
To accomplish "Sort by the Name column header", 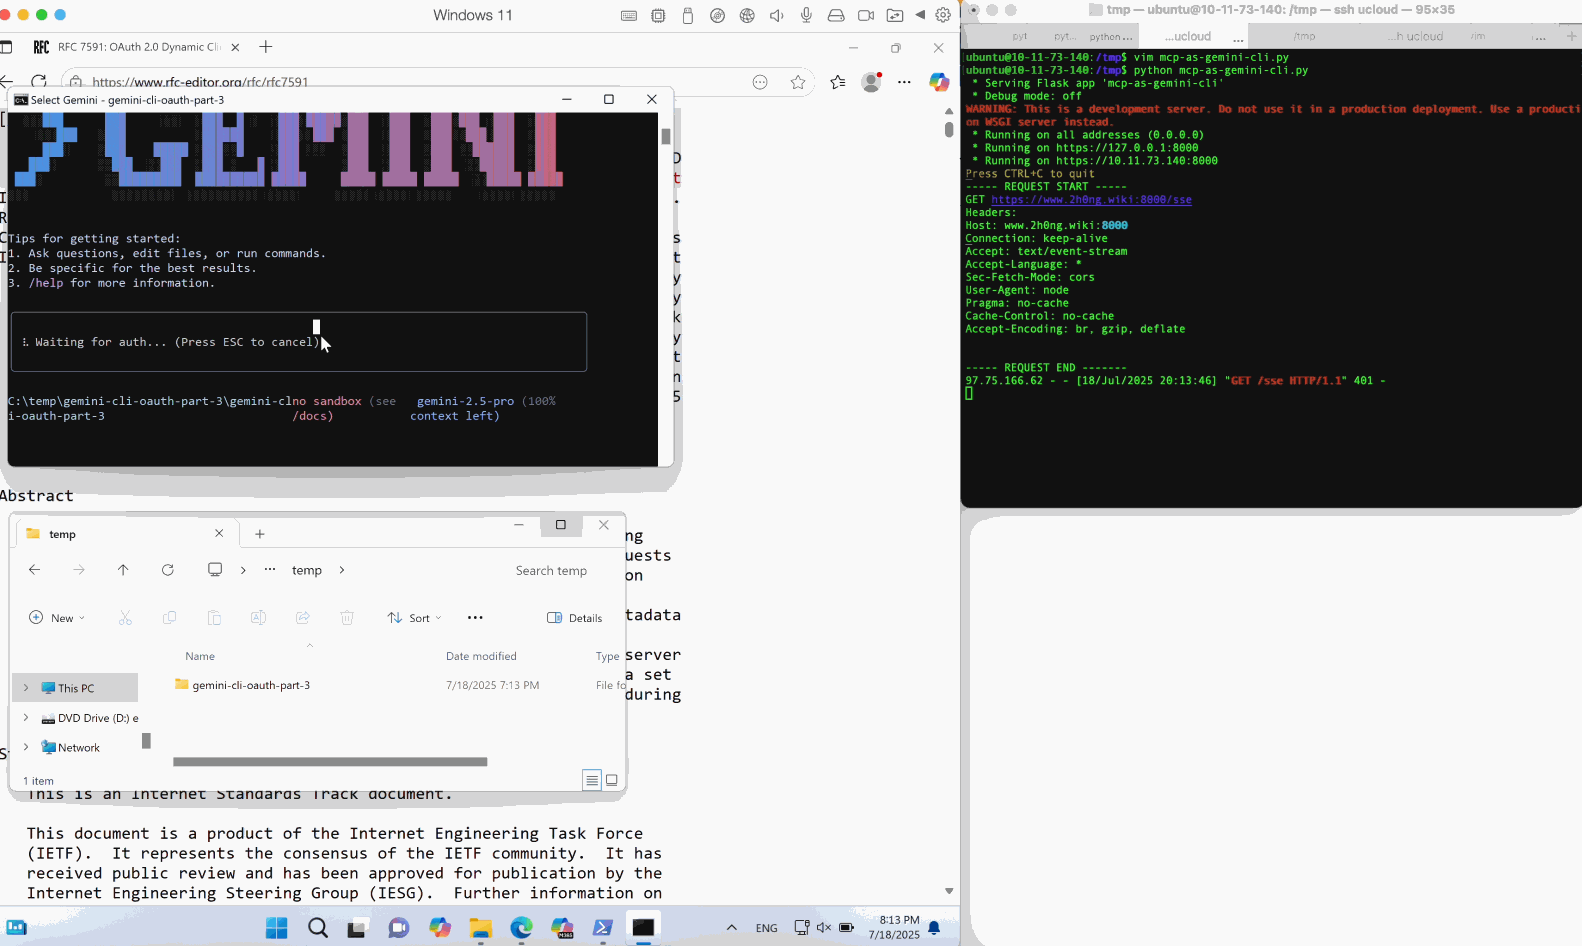I will click(200, 656).
